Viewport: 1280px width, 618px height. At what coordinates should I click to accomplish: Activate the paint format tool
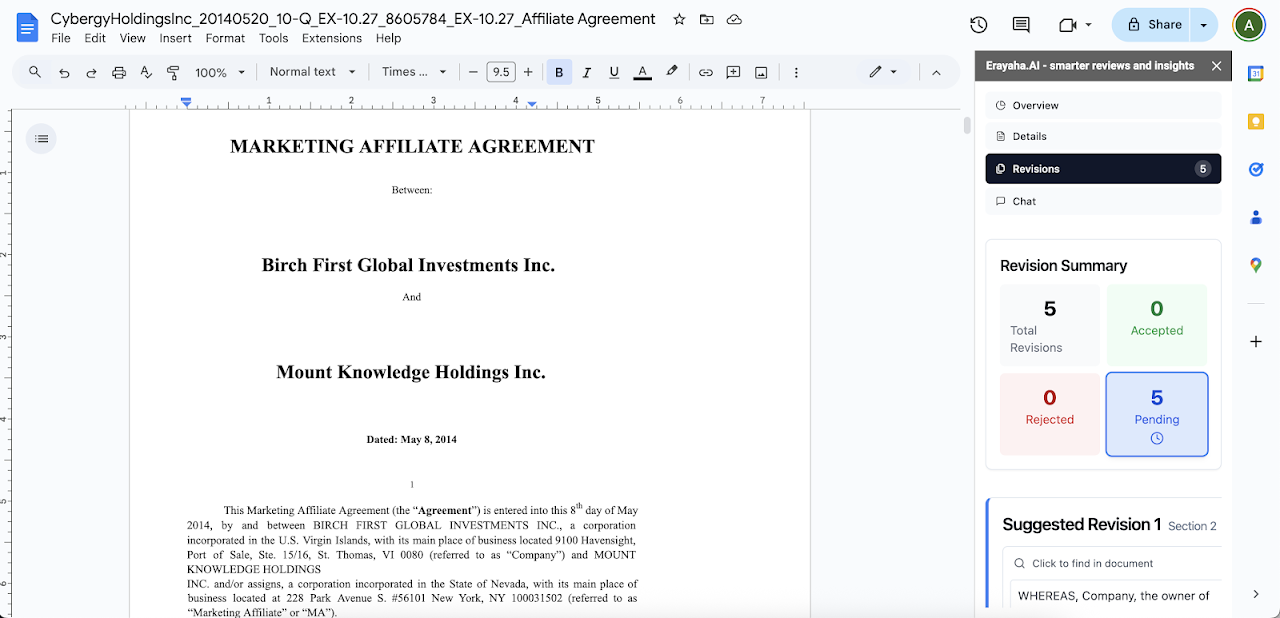point(173,72)
